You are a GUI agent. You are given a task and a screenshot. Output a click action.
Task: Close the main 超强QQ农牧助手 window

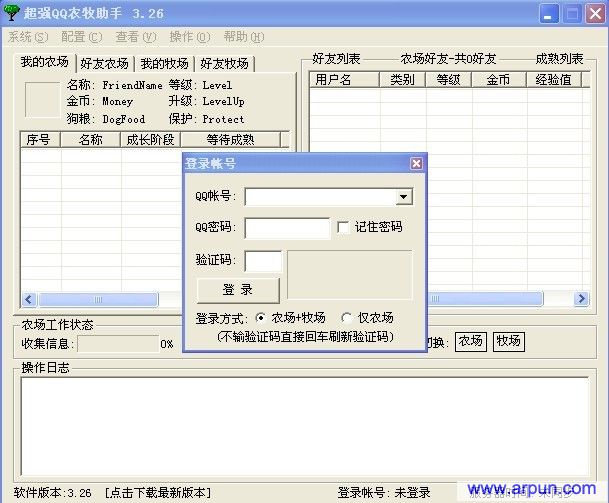click(595, 14)
